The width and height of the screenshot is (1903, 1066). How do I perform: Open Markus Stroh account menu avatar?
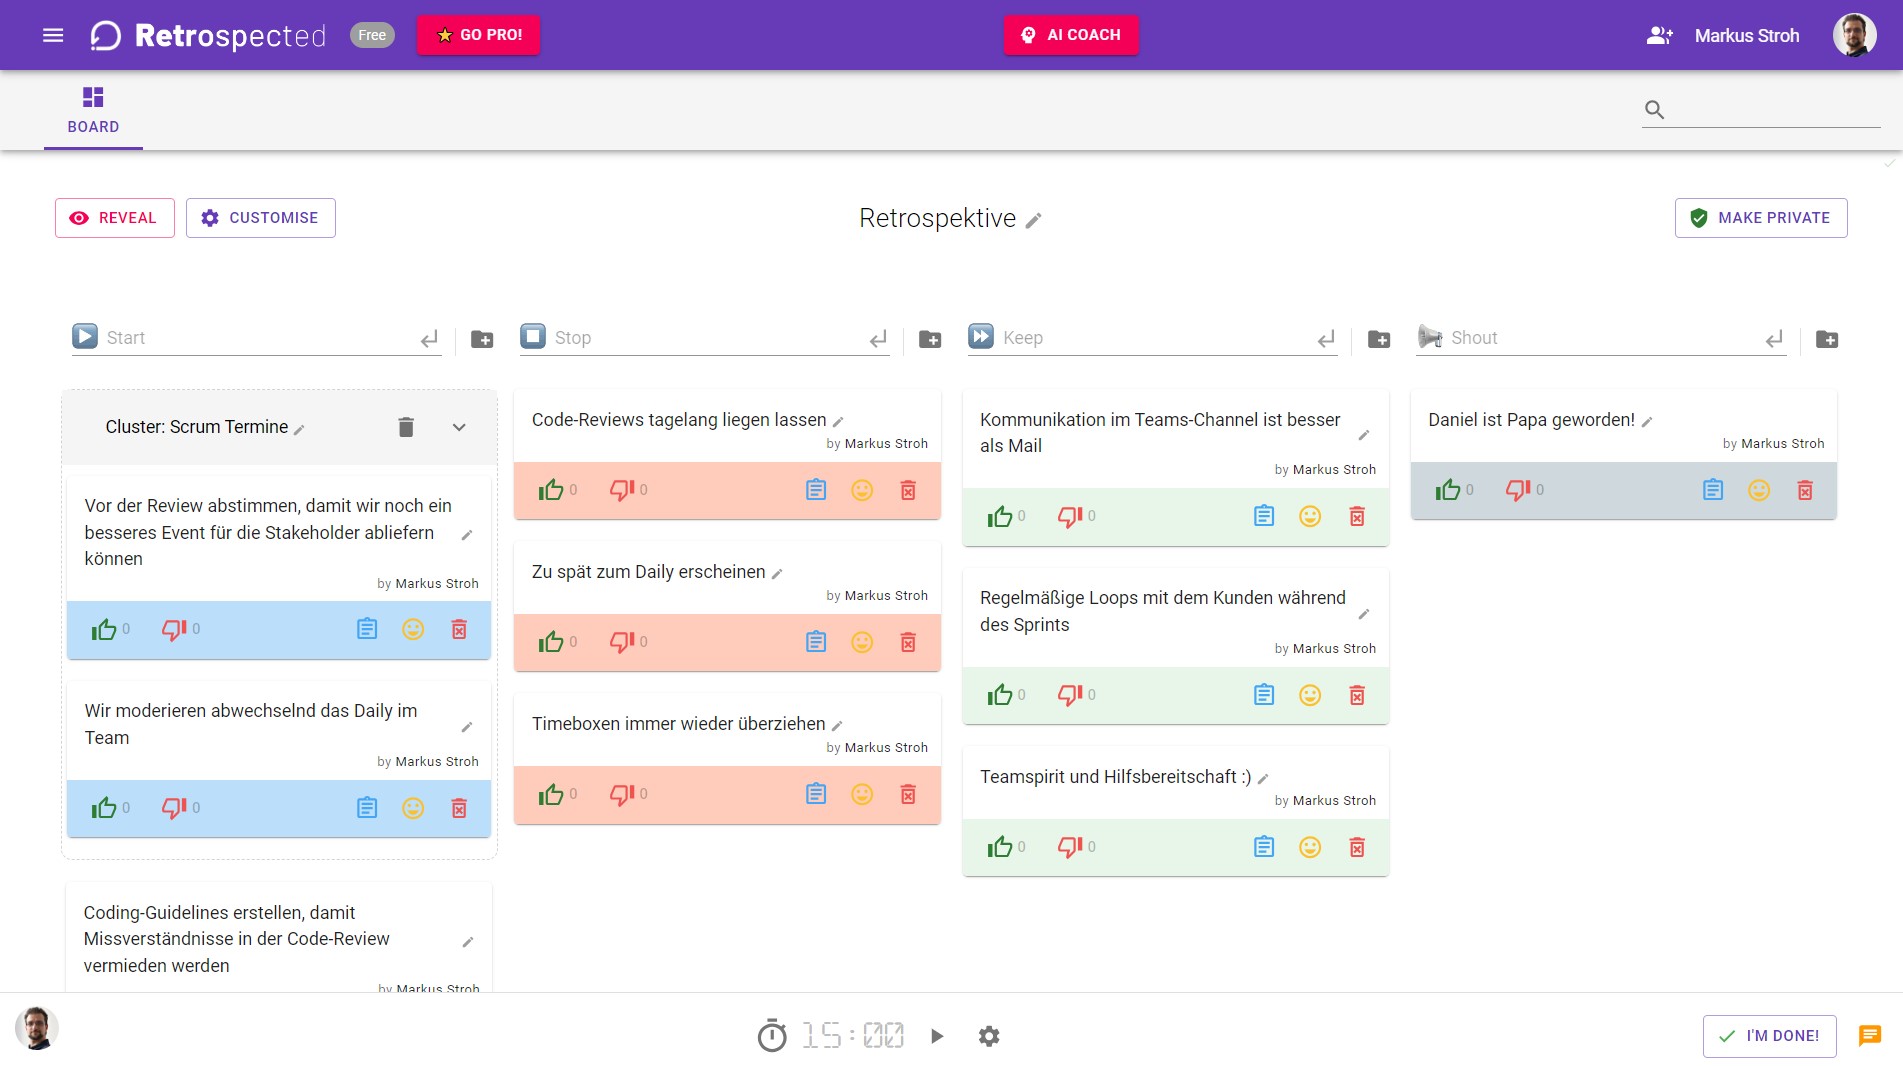click(x=1854, y=36)
